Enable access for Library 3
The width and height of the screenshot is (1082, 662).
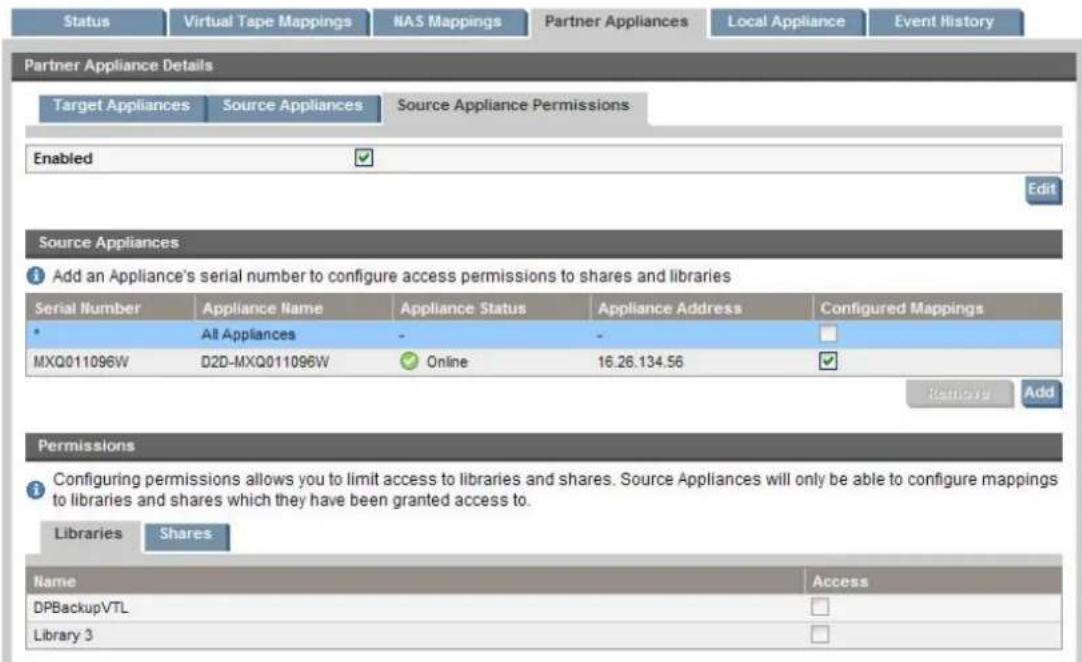click(820, 634)
